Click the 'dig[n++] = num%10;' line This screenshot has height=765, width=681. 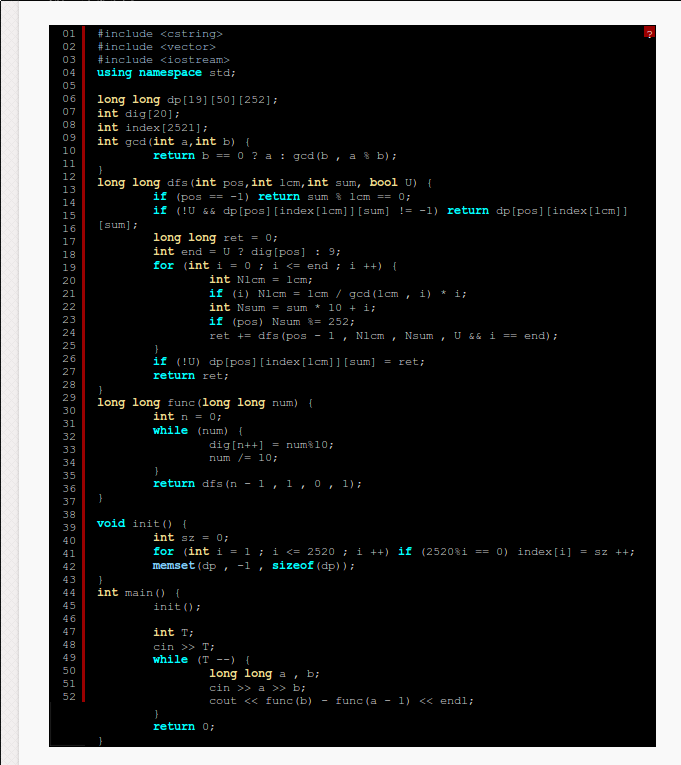pos(271,445)
